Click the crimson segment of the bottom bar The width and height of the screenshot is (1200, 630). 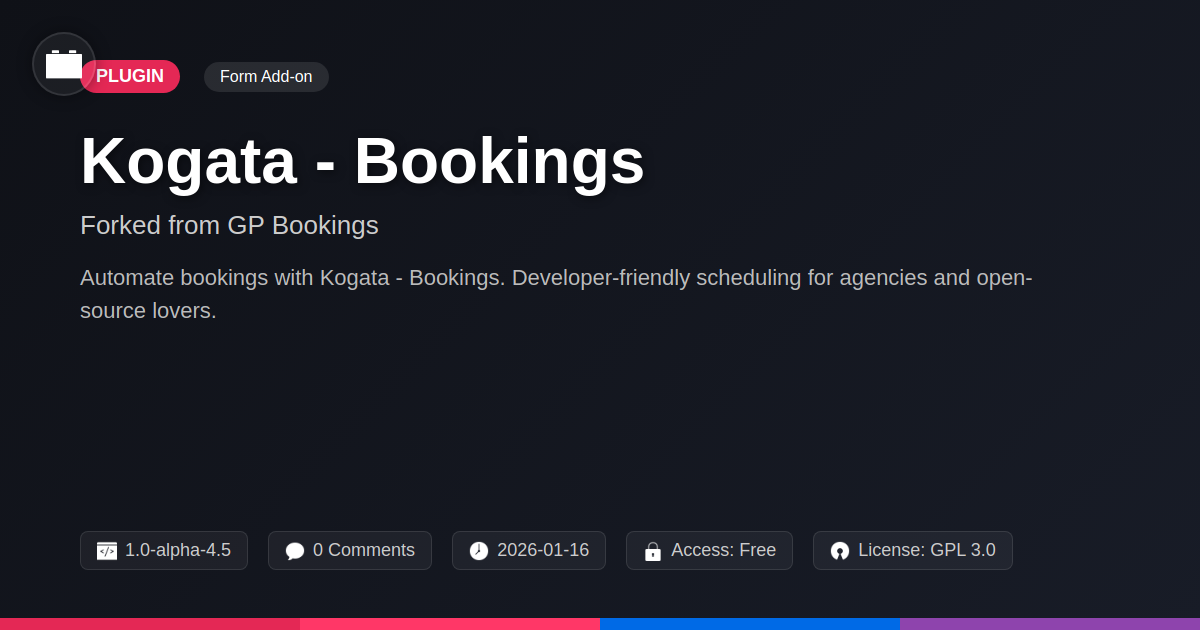(x=150, y=623)
